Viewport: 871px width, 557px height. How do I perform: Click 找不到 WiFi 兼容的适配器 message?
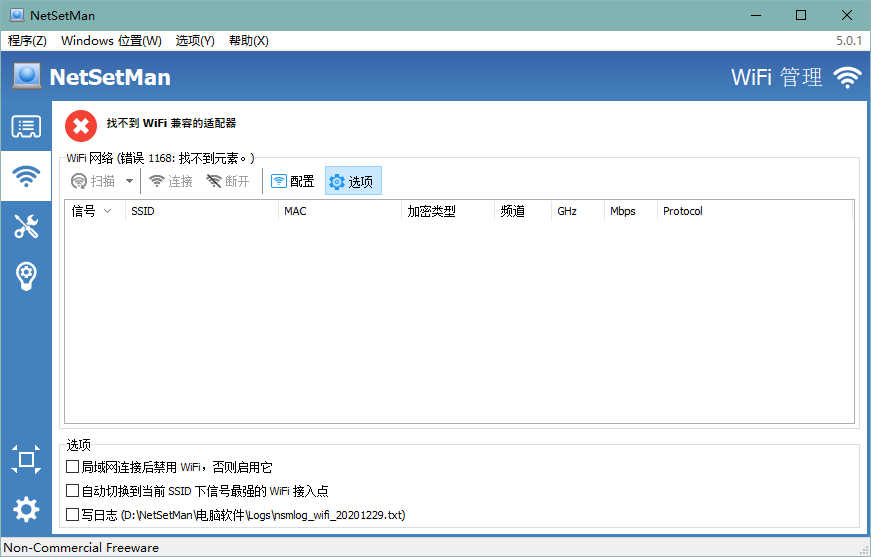pyautogui.click(x=172, y=123)
